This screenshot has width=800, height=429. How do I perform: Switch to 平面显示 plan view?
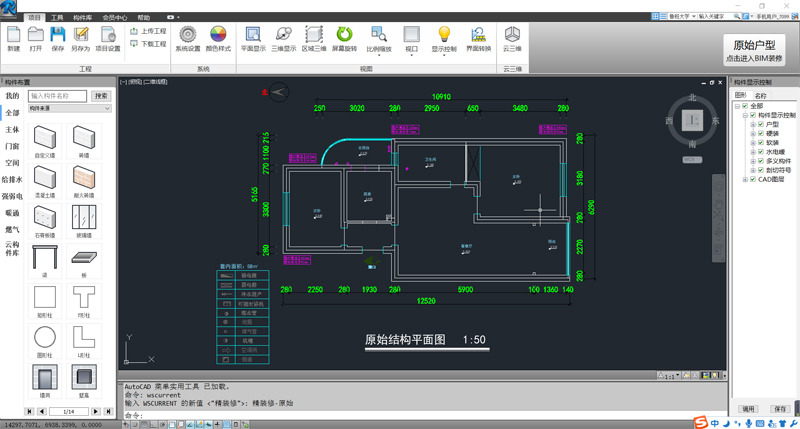[253, 39]
